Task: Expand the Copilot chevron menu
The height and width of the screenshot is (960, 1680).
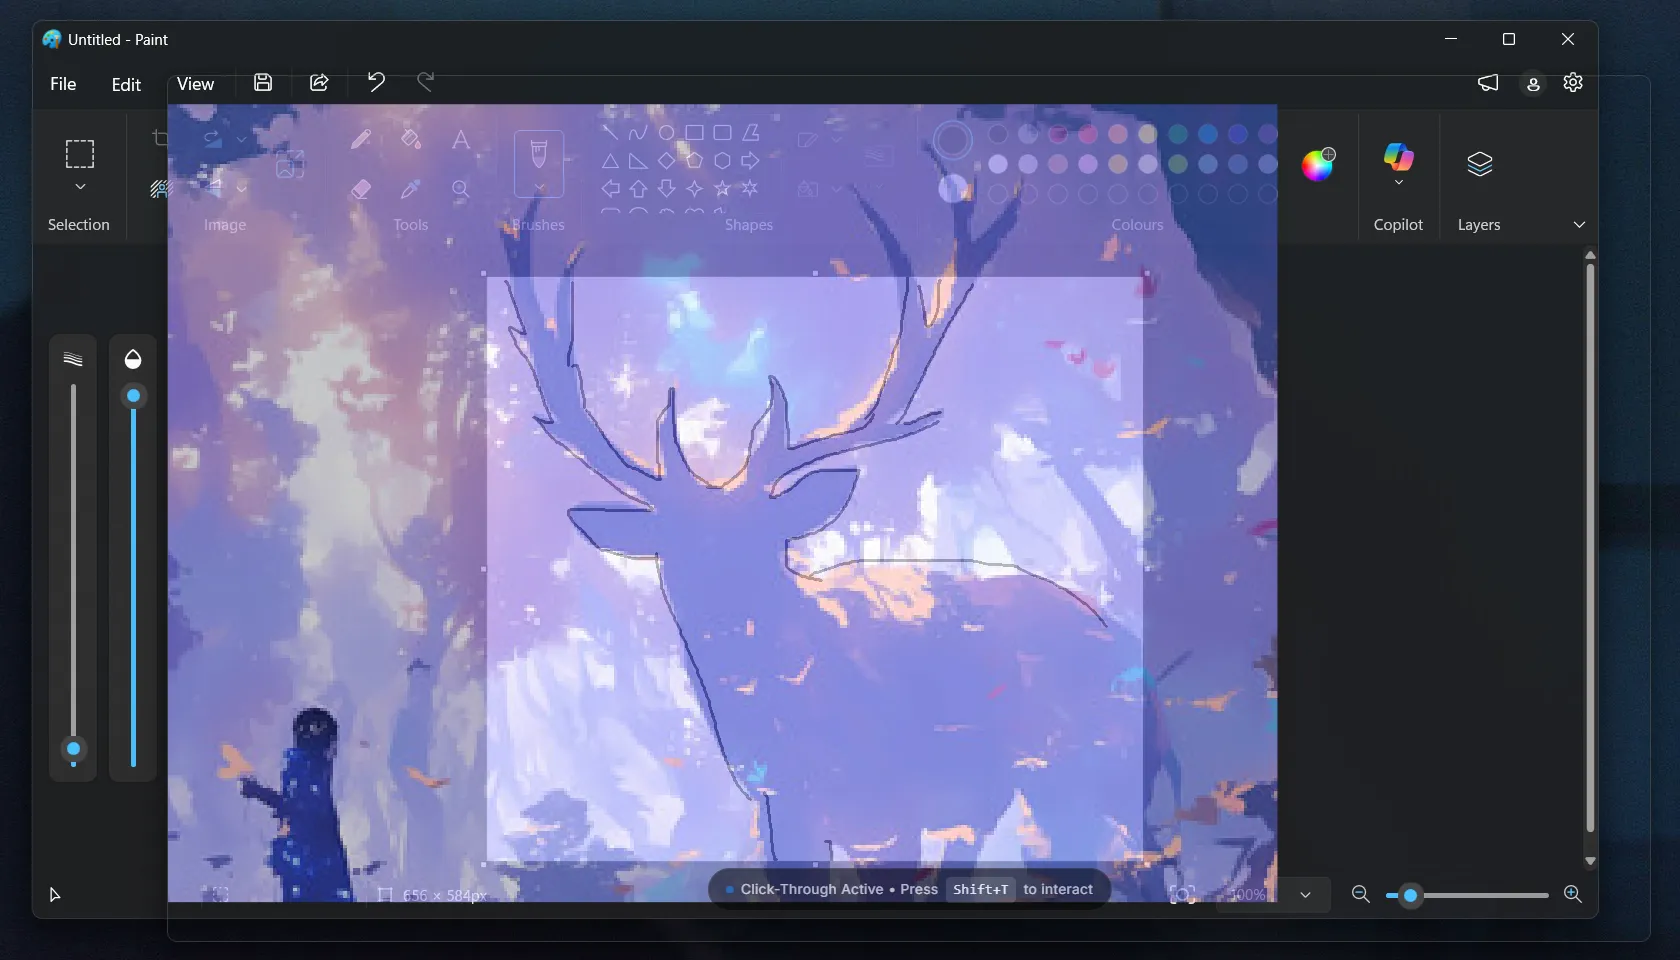Action: tap(1398, 183)
